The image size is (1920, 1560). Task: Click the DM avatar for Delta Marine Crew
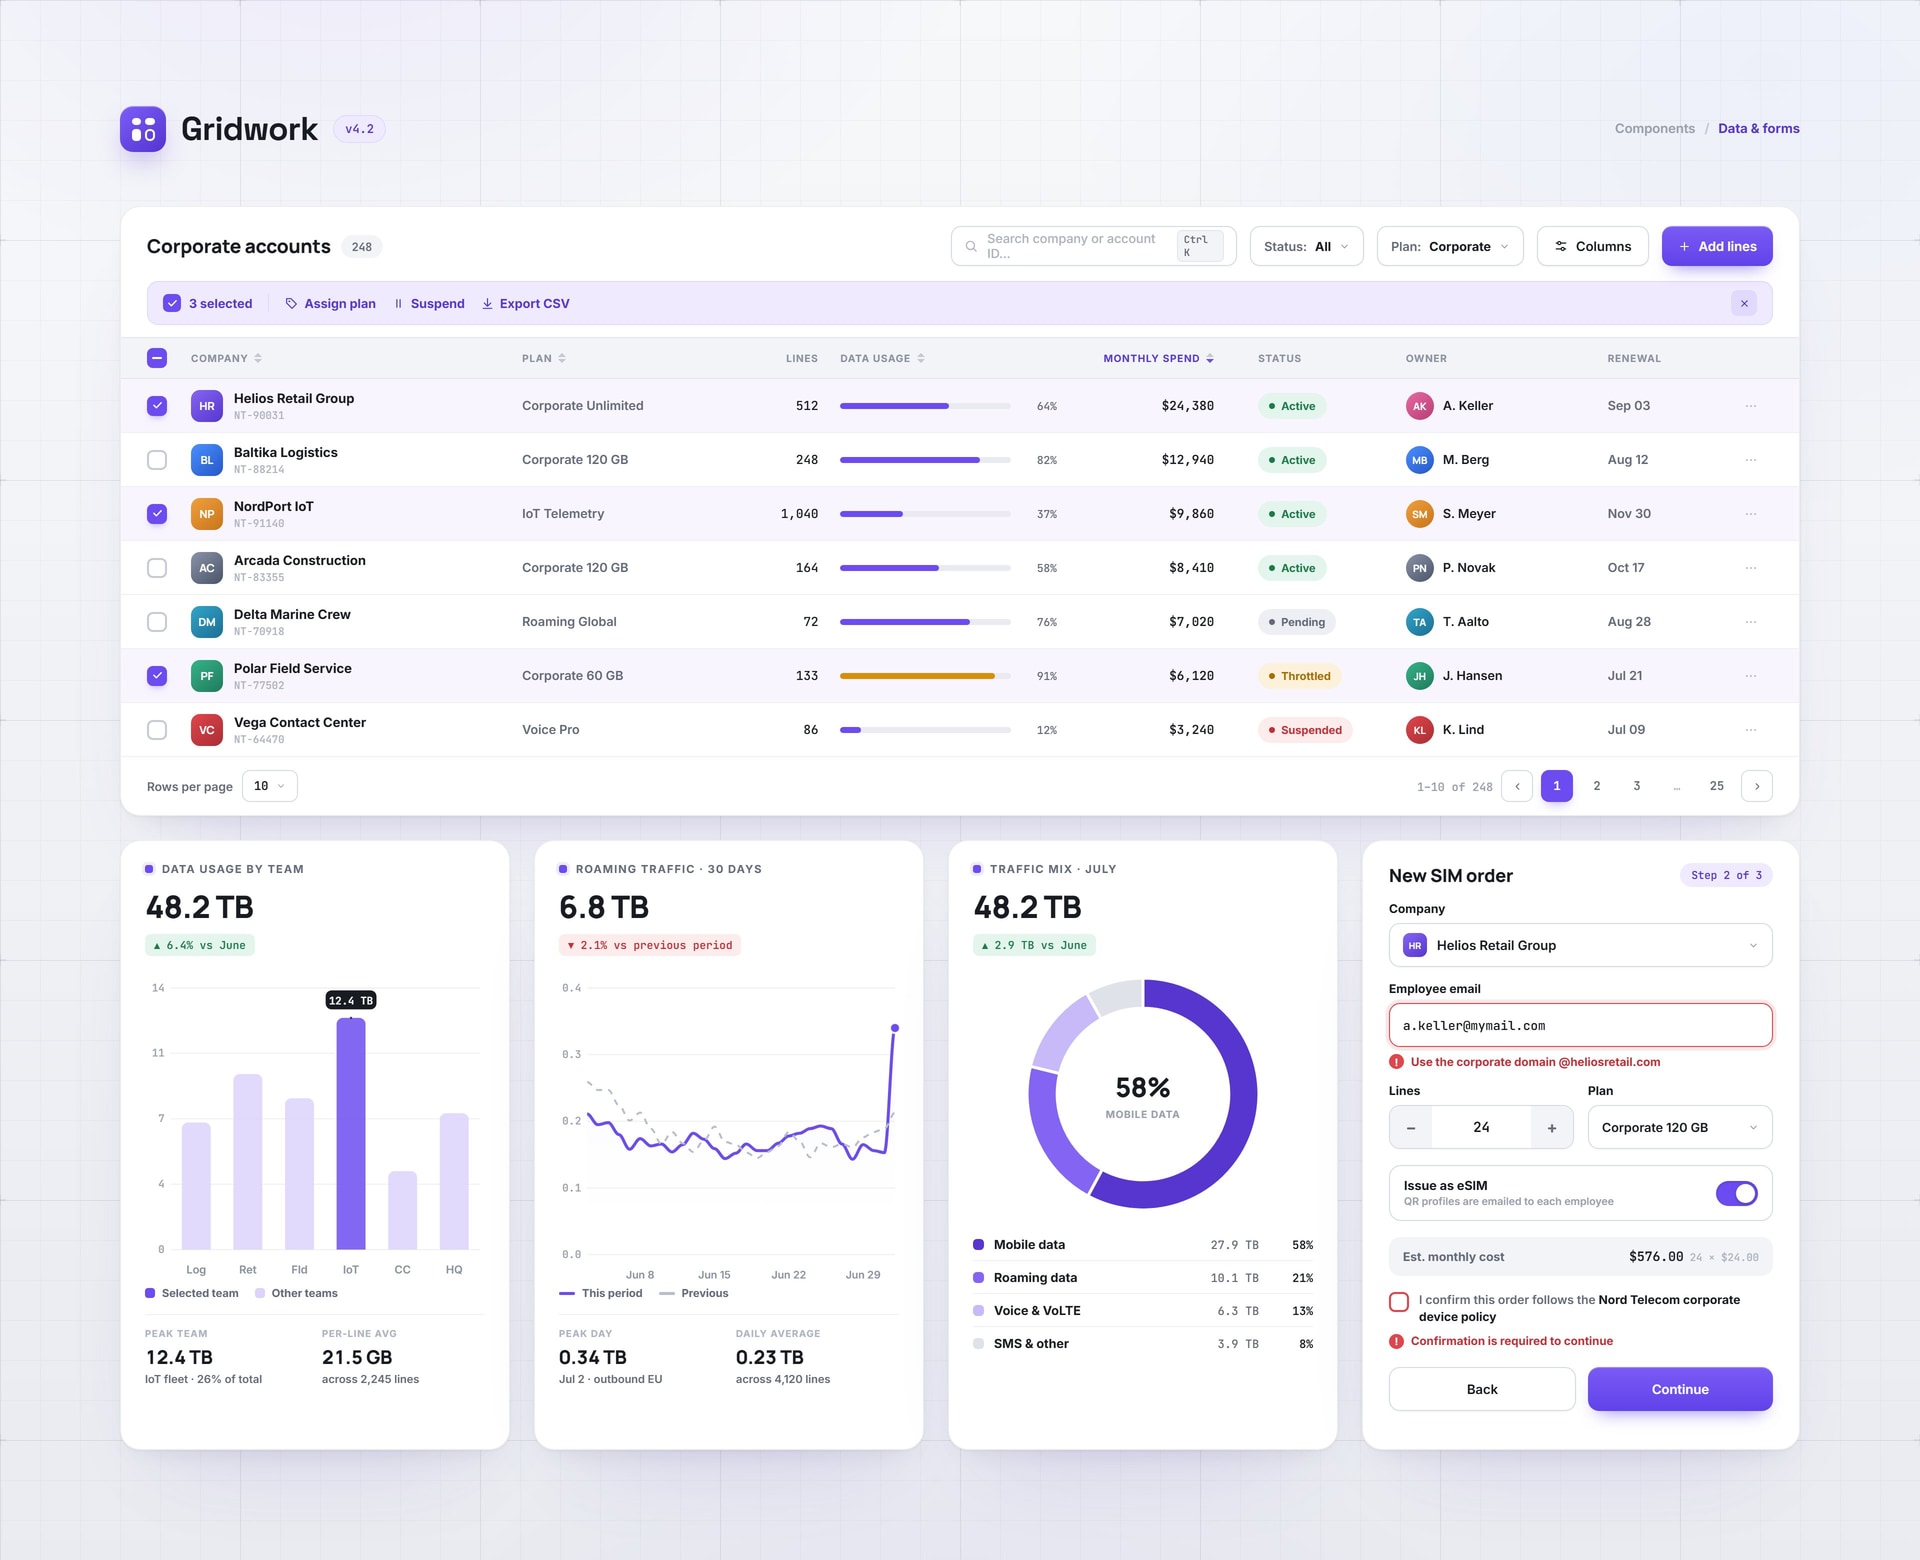click(207, 622)
